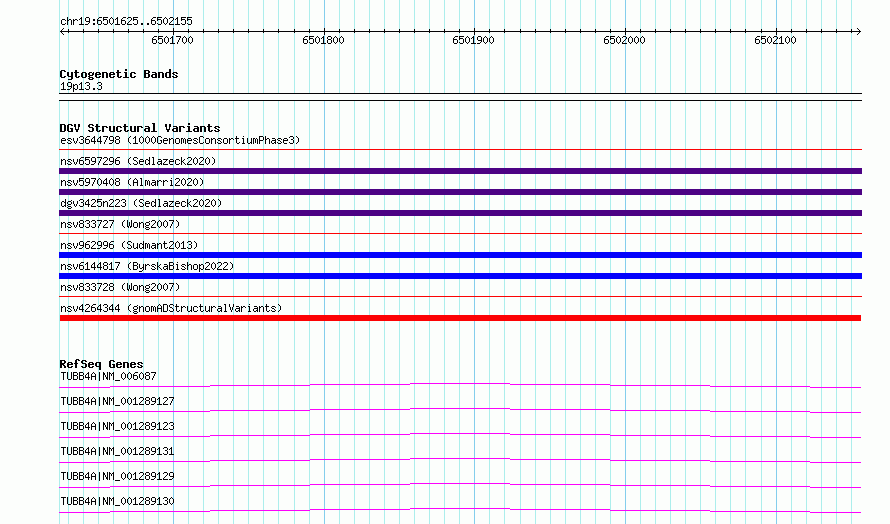Screen dimensions: 890x524
Task: Open transcript TUBB4A|NM_006087
Action: tap(108, 376)
